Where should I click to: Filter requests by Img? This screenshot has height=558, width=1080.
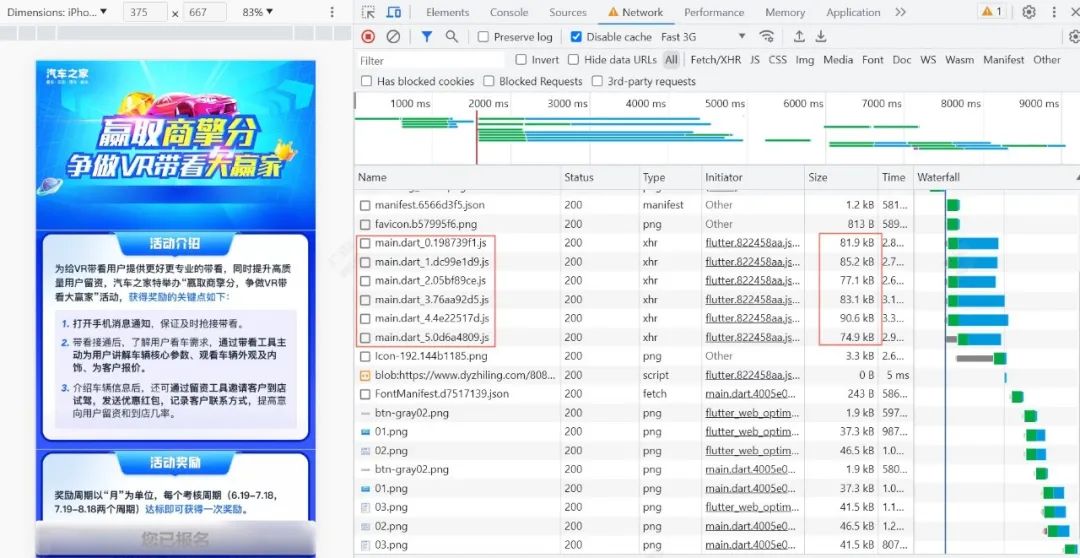point(804,60)
